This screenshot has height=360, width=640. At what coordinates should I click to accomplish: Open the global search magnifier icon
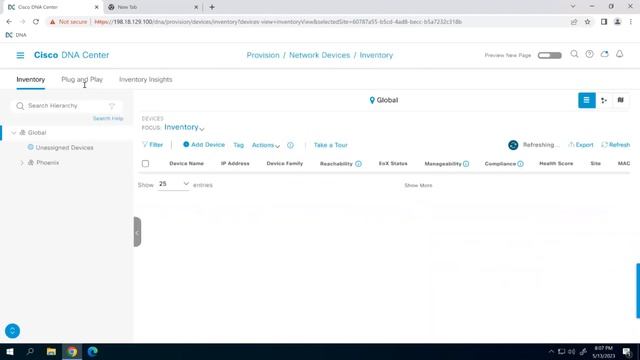coord(574,54)
